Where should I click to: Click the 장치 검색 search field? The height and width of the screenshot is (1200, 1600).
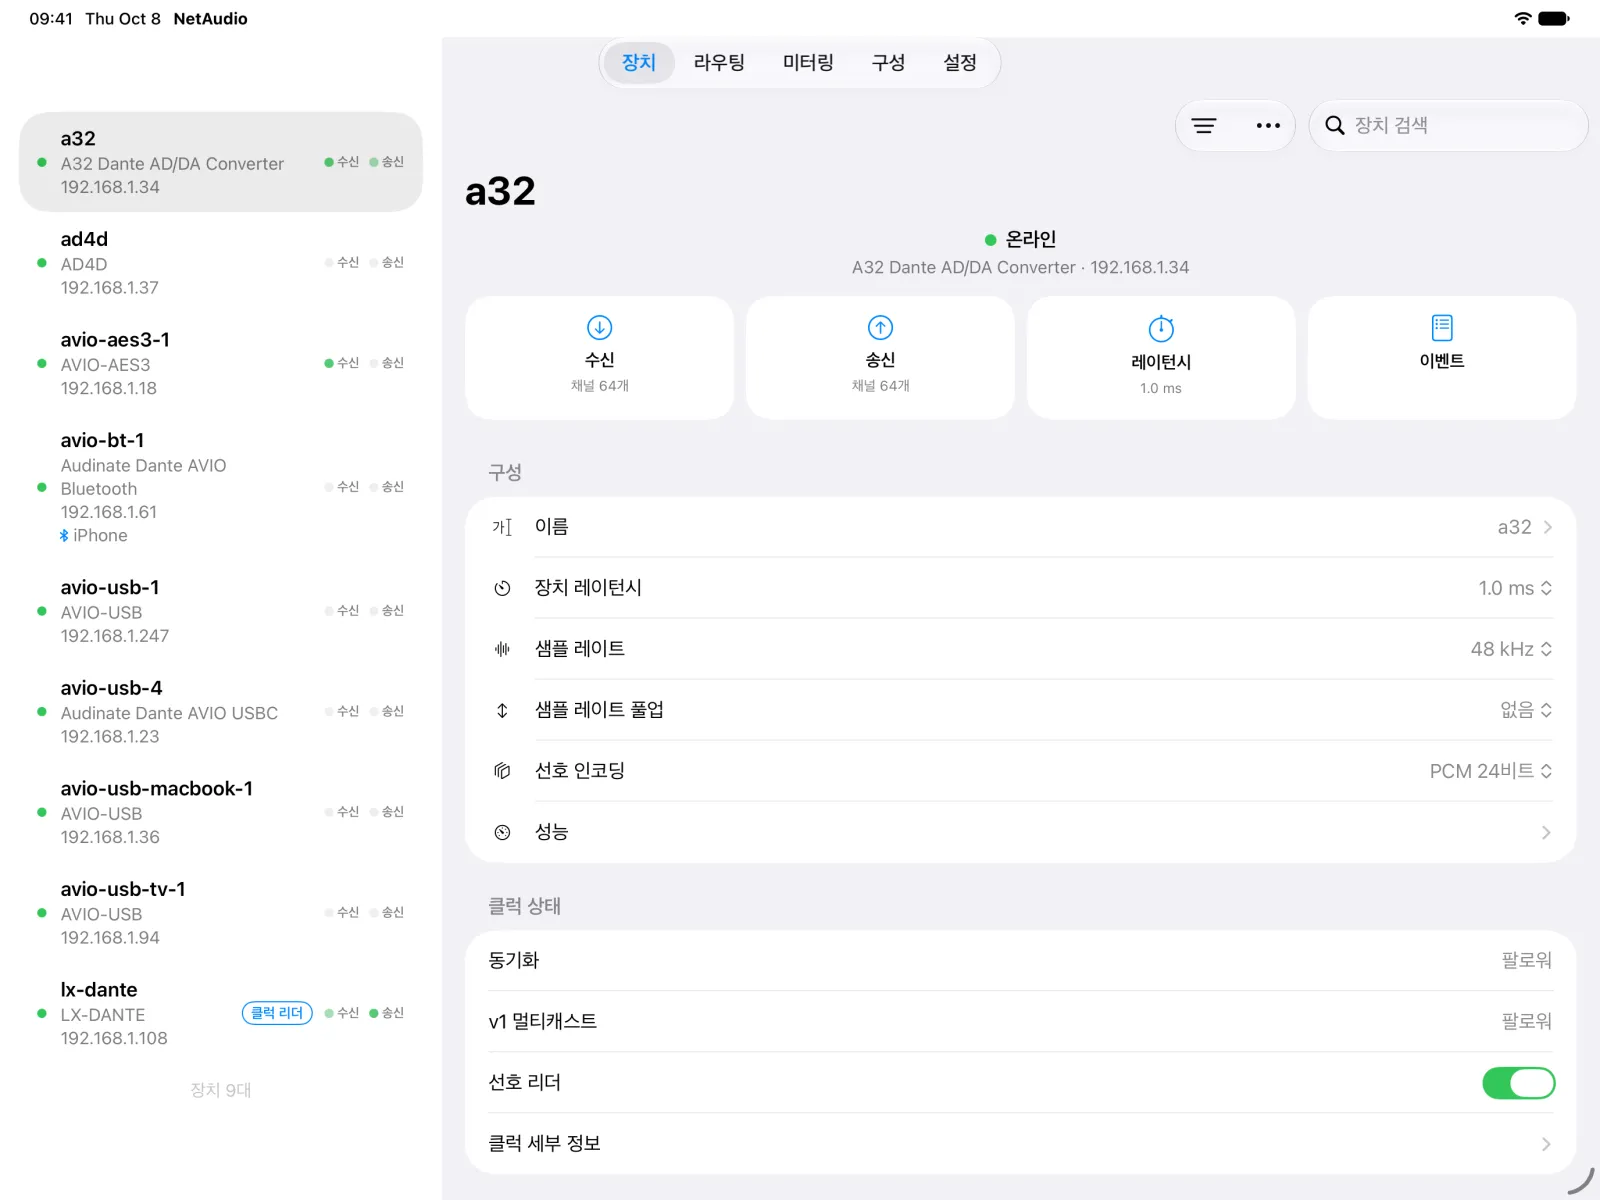1448,125
